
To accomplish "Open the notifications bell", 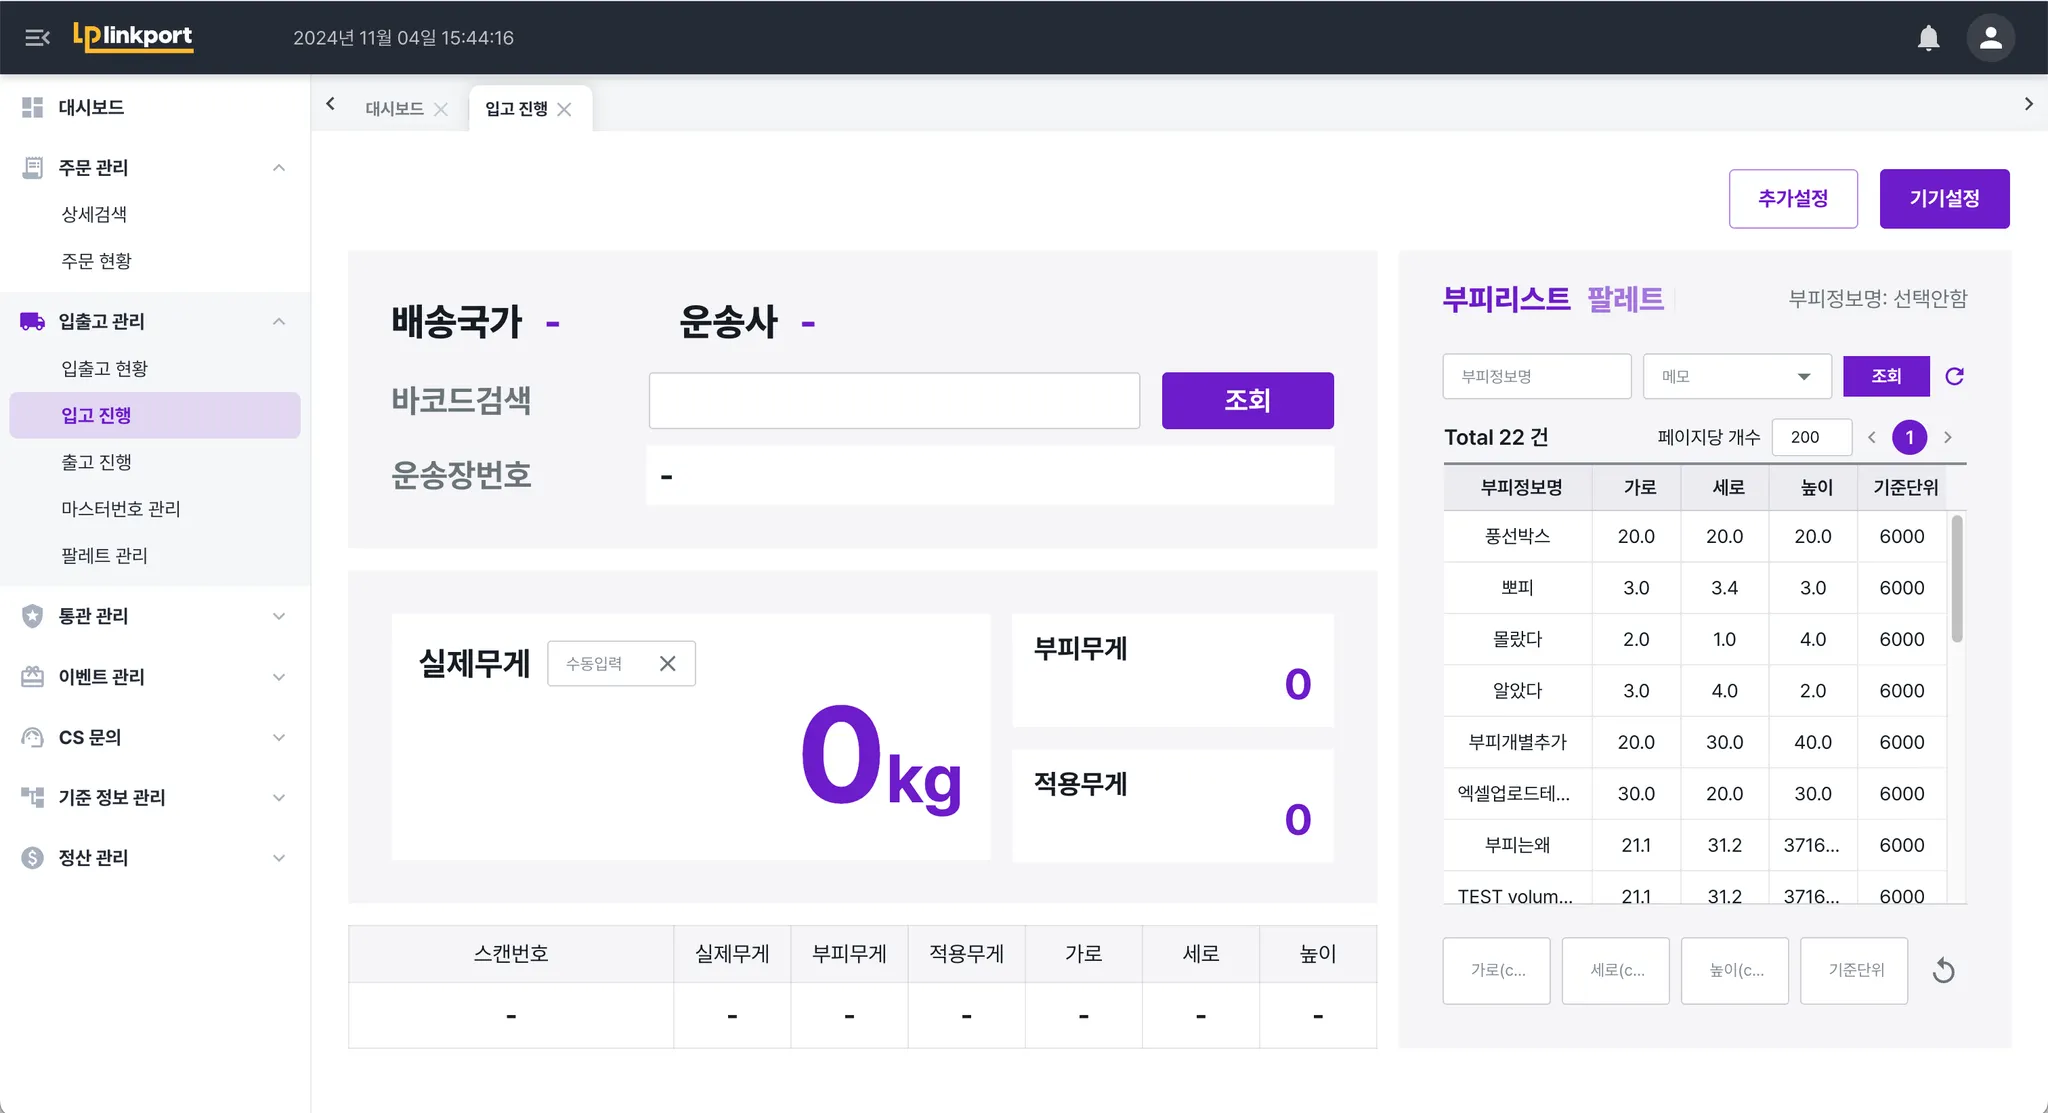I will coord(1928,38).
